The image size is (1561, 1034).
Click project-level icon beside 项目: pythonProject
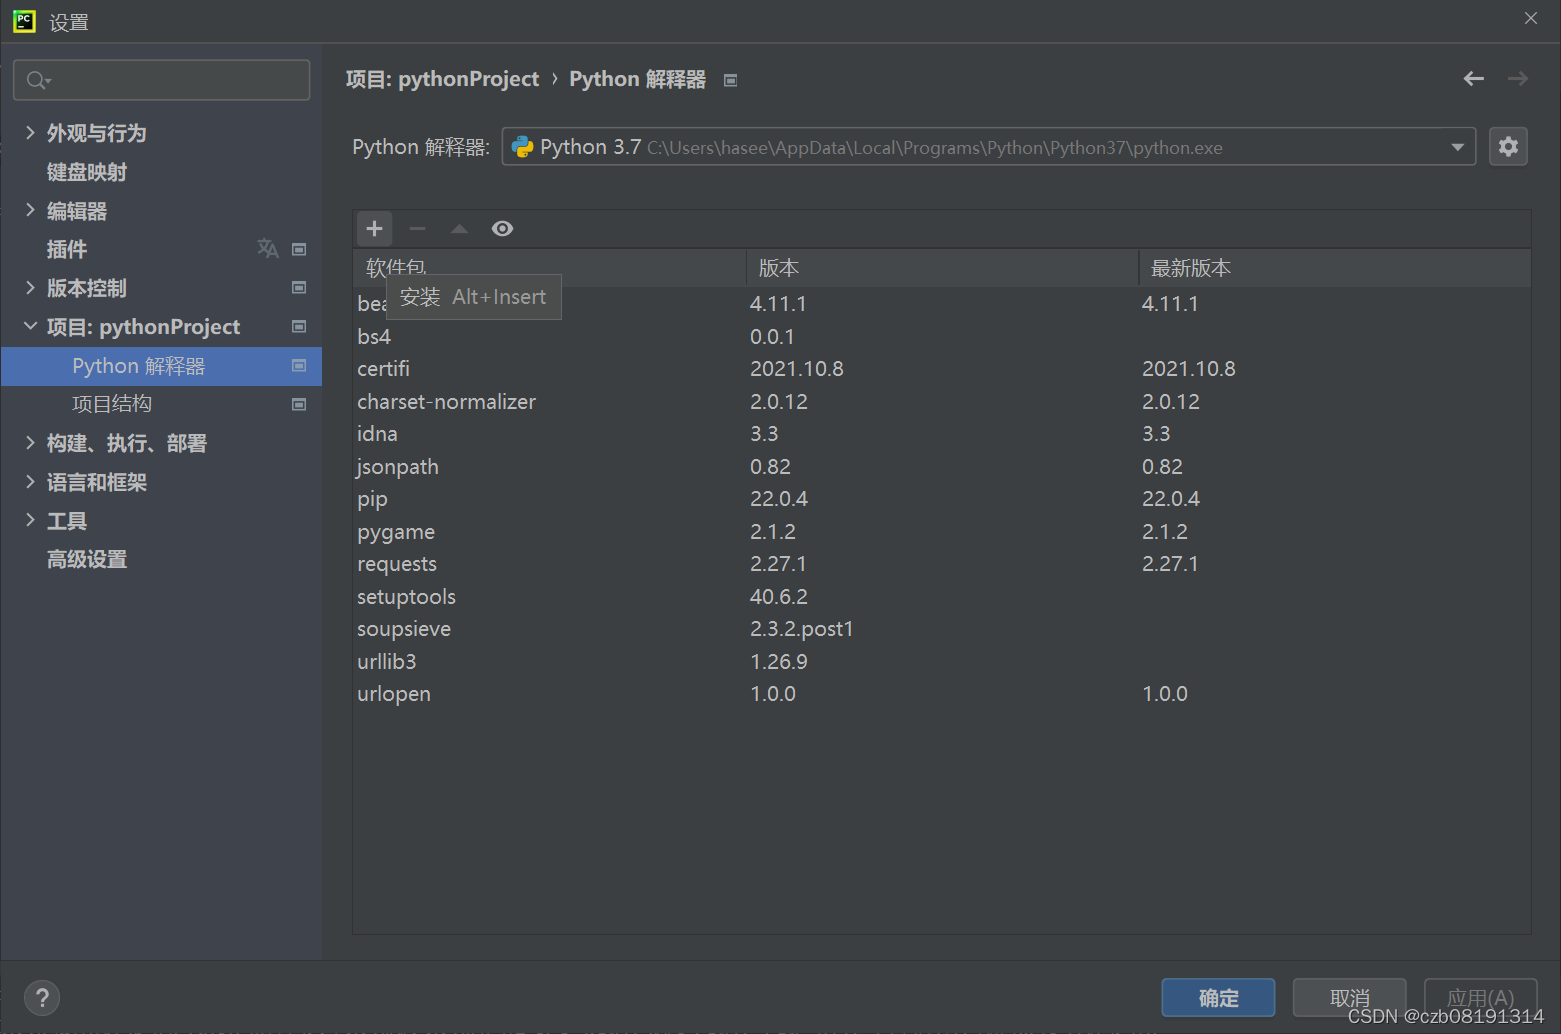(x=299, y=327)
